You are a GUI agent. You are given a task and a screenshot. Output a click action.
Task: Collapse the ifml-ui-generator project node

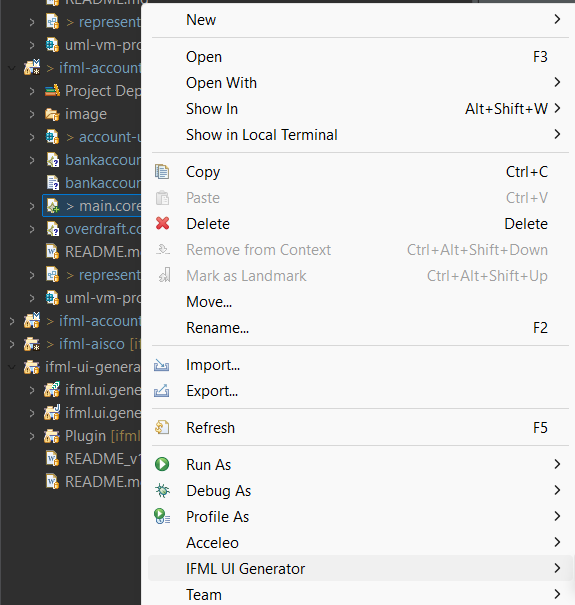12,367
